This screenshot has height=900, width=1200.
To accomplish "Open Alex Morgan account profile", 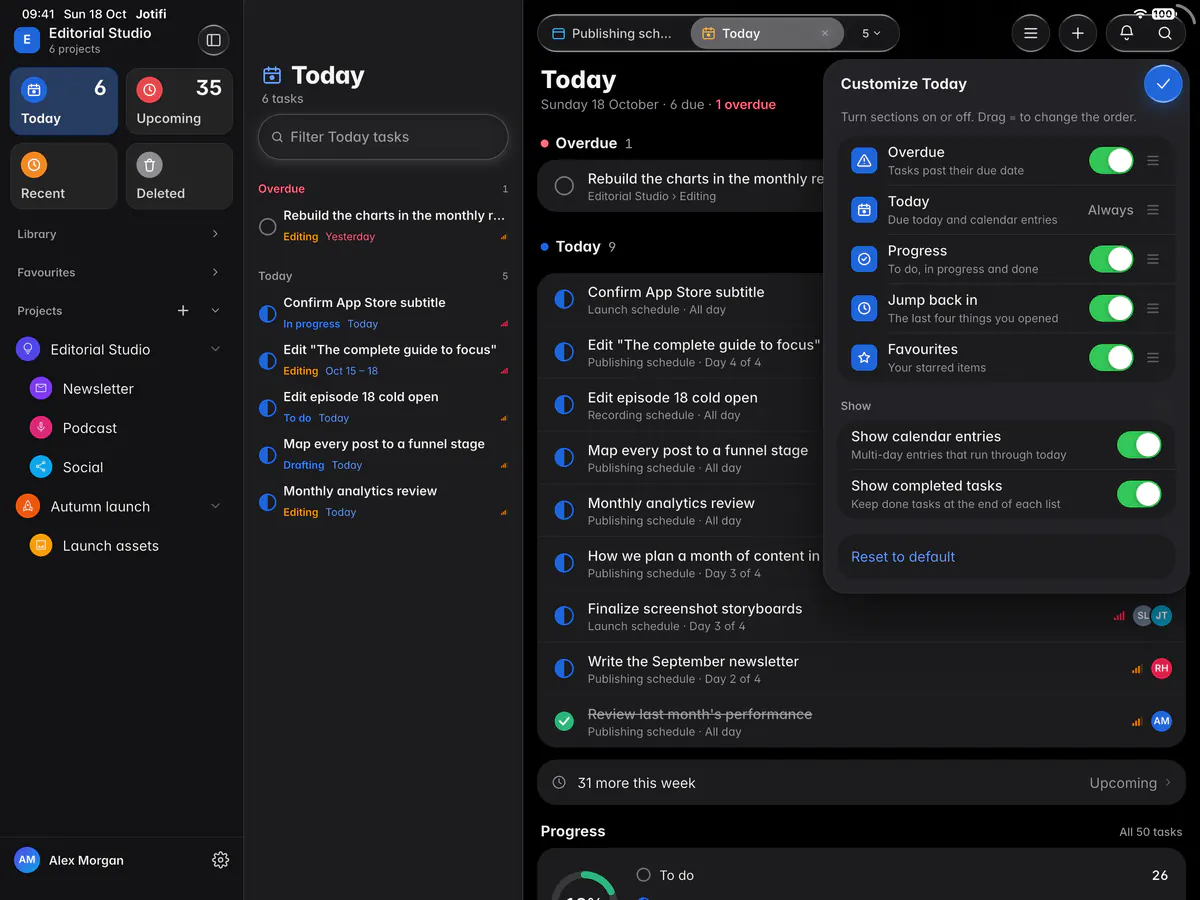I will click(70, 860).
